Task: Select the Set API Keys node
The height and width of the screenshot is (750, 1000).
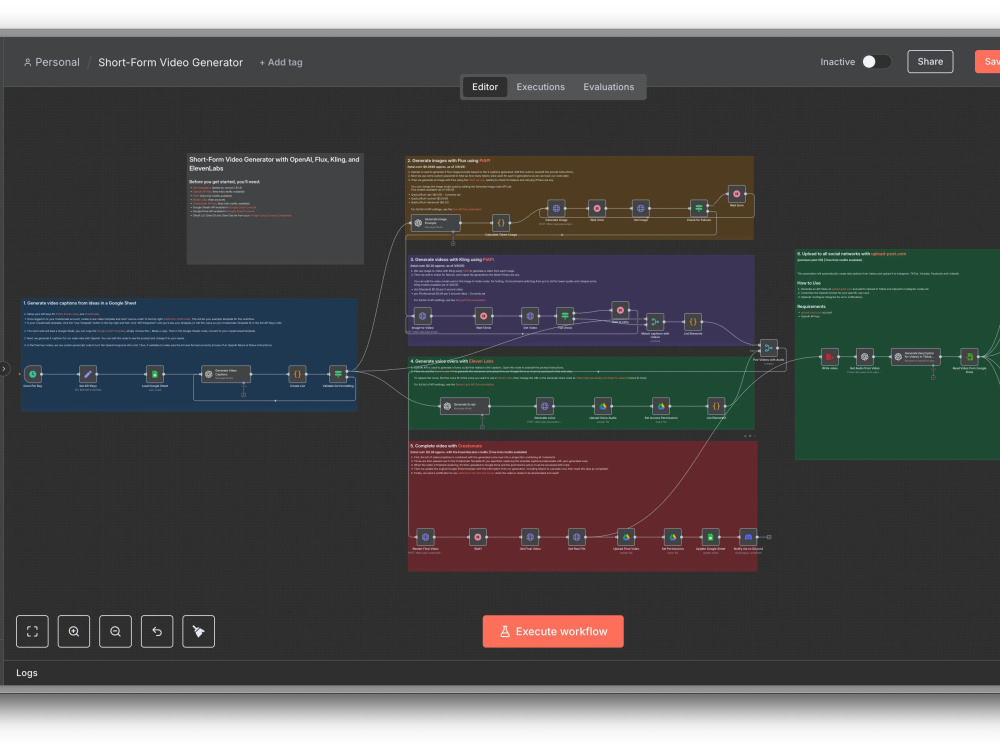Action: [x=88, y=374]
